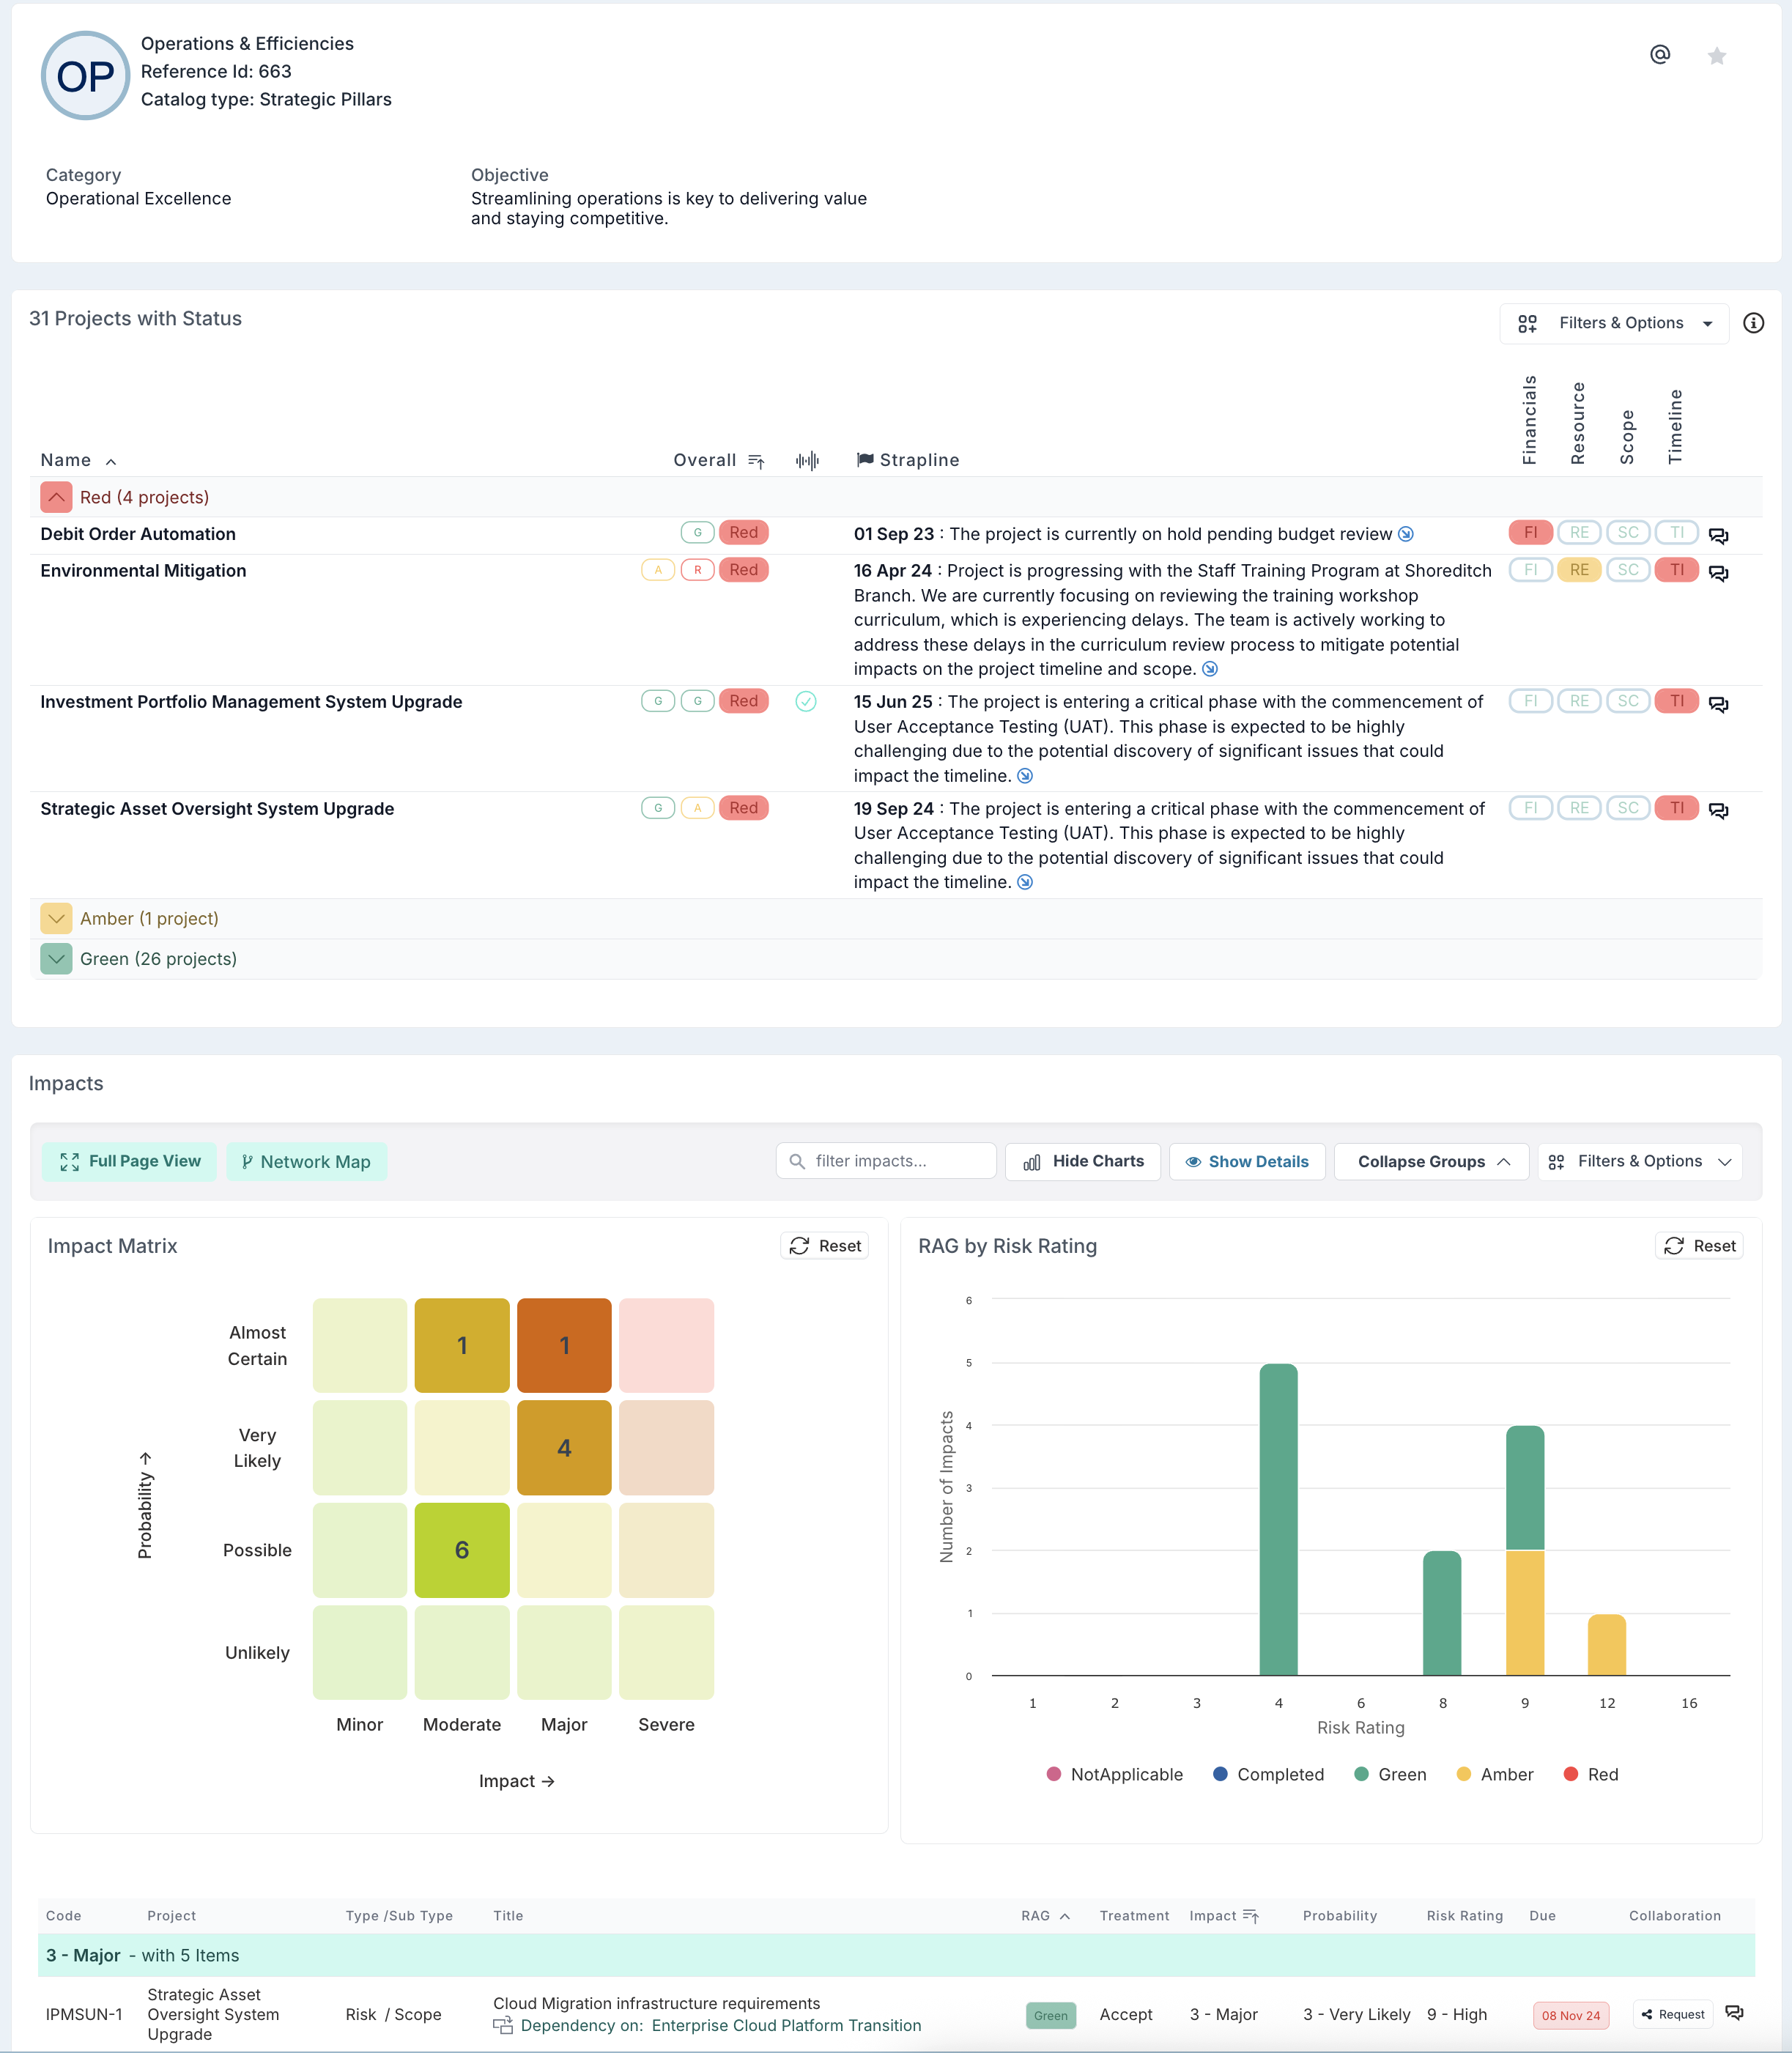This screenshot has width=1792, height=2053.
Task: Open Enterprise Cloud Platform Transition dependency link
Action: pyautogui.click(x=786, y=2025)
